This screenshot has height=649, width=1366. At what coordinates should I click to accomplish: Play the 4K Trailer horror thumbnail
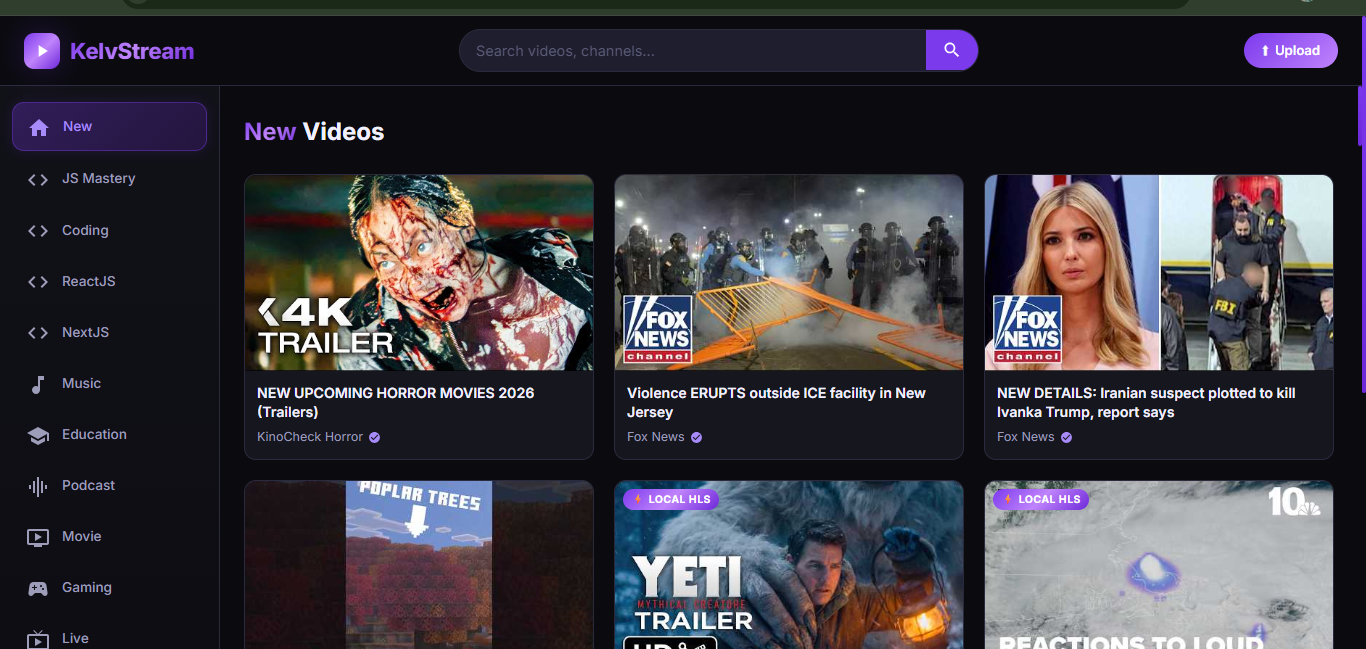point(419,273)
